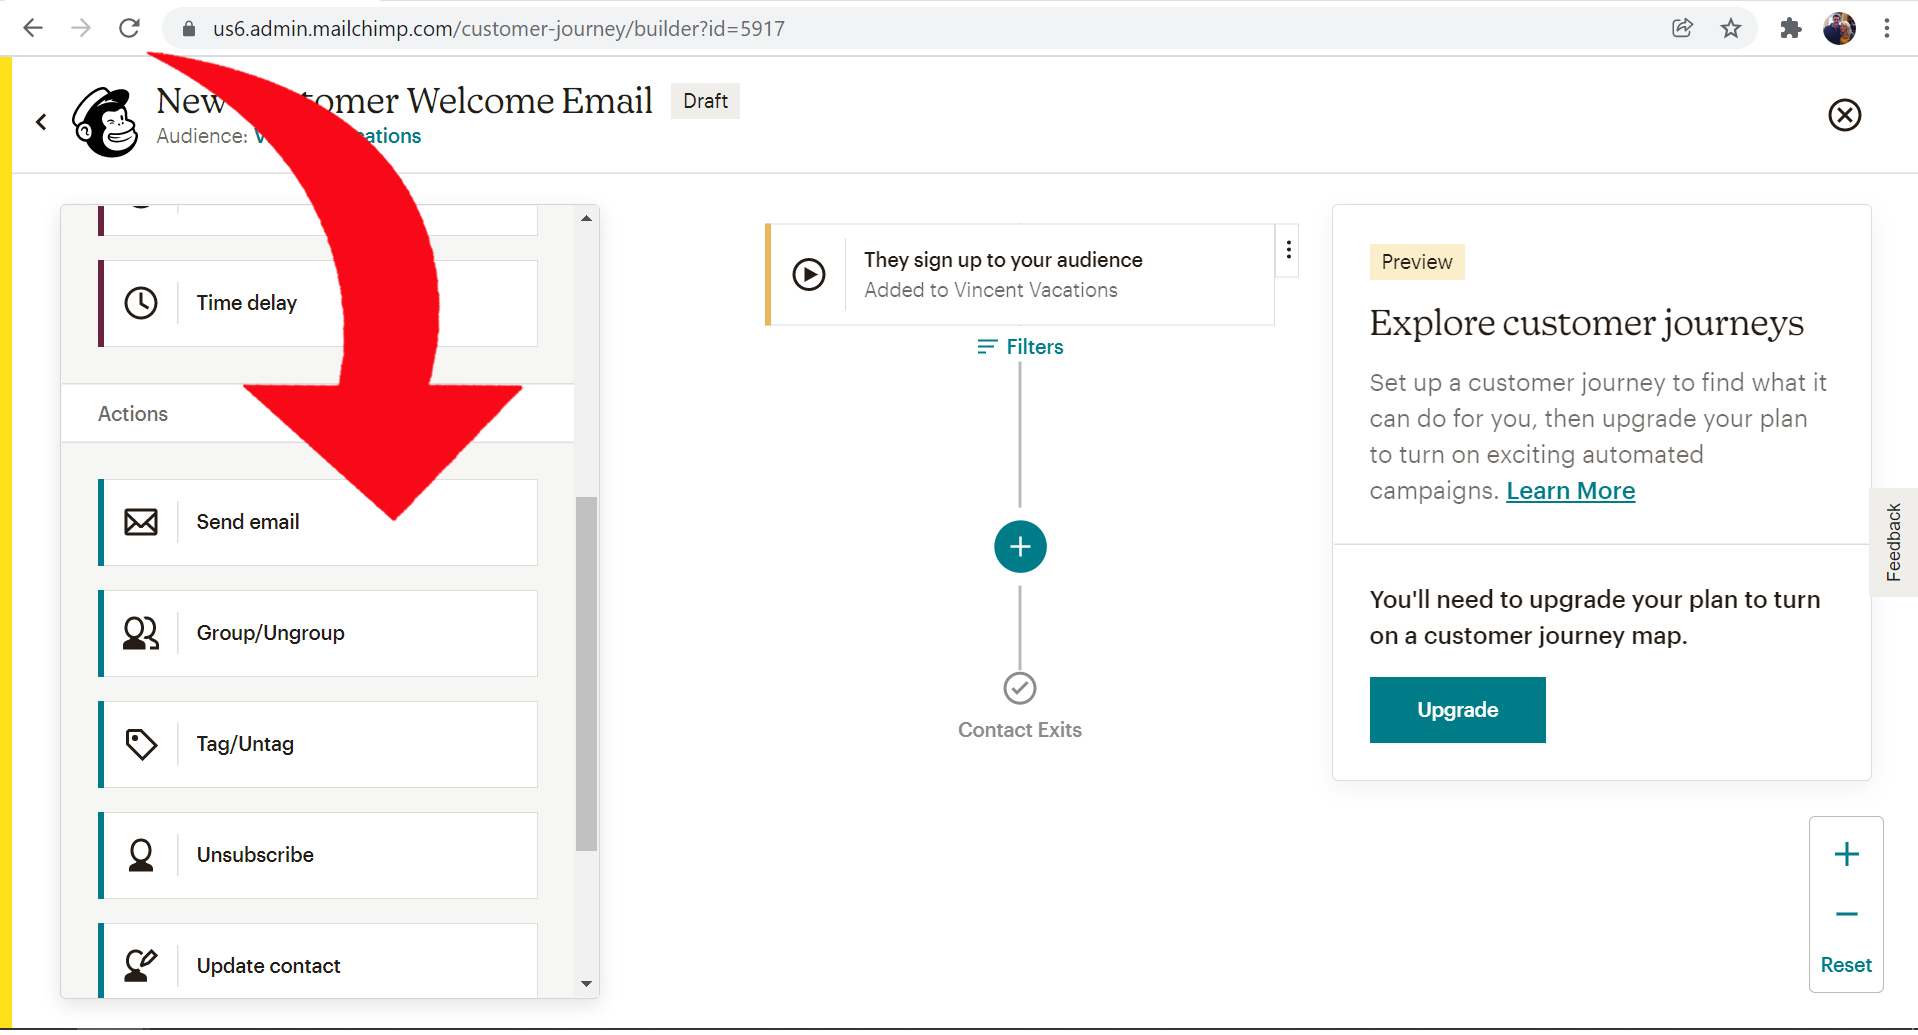Viewport: 1918px width, 1035px height.
Task: Click the Send email envelope icon
Action: pos(141,522)
